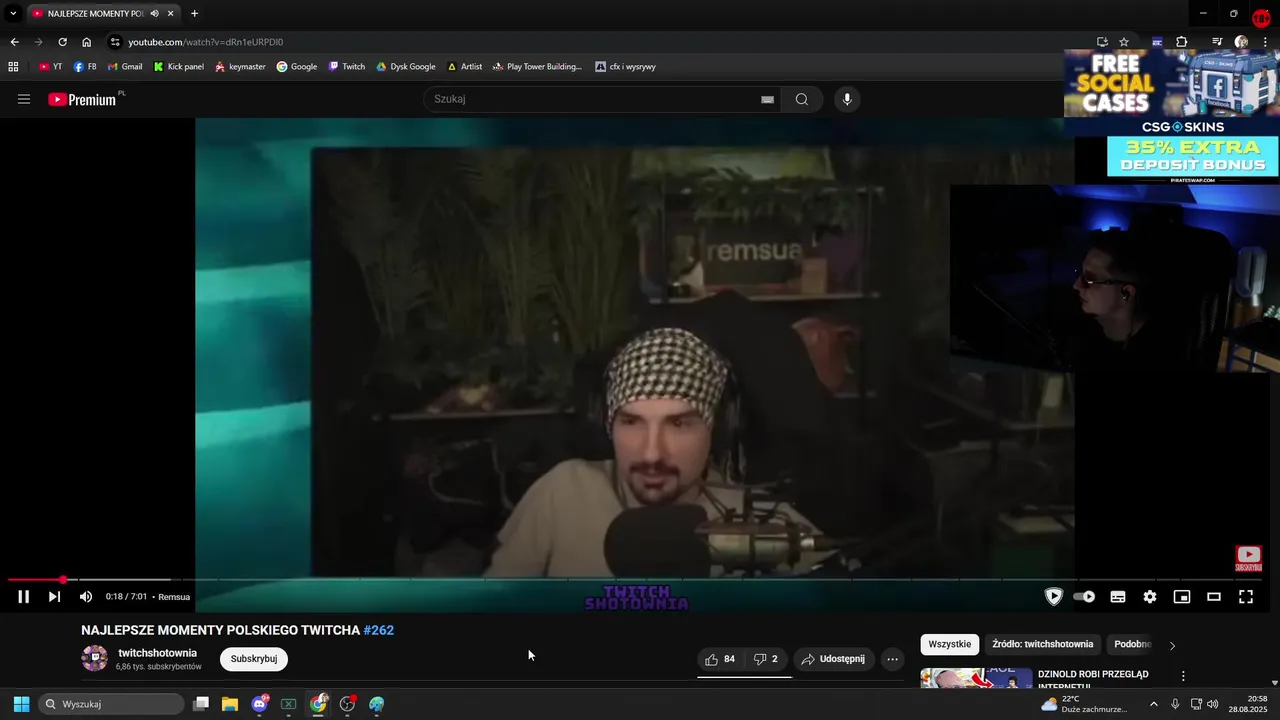1280x720 pixels.
Task: Click the taskbar Wyszukaj search box
Action: pyautogui.click(x=112, y=704)
